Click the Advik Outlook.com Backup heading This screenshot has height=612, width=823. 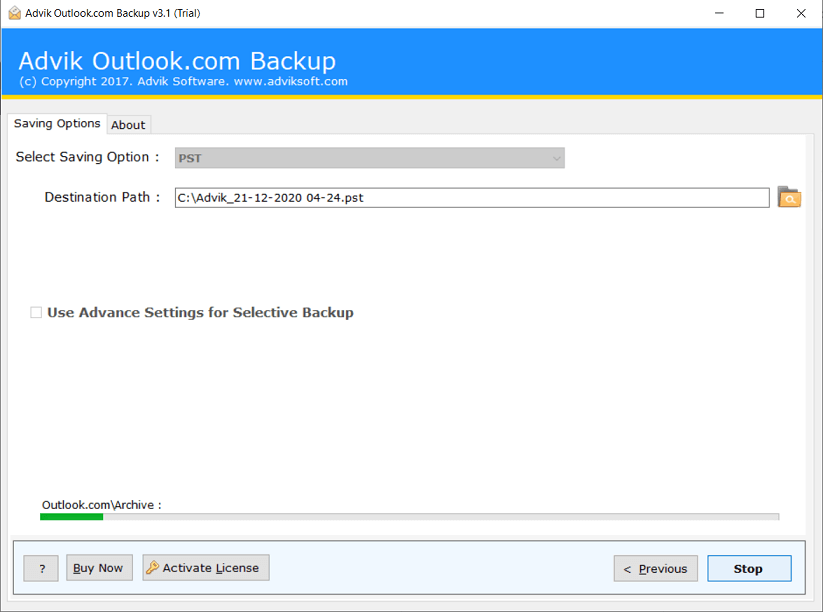177,61
